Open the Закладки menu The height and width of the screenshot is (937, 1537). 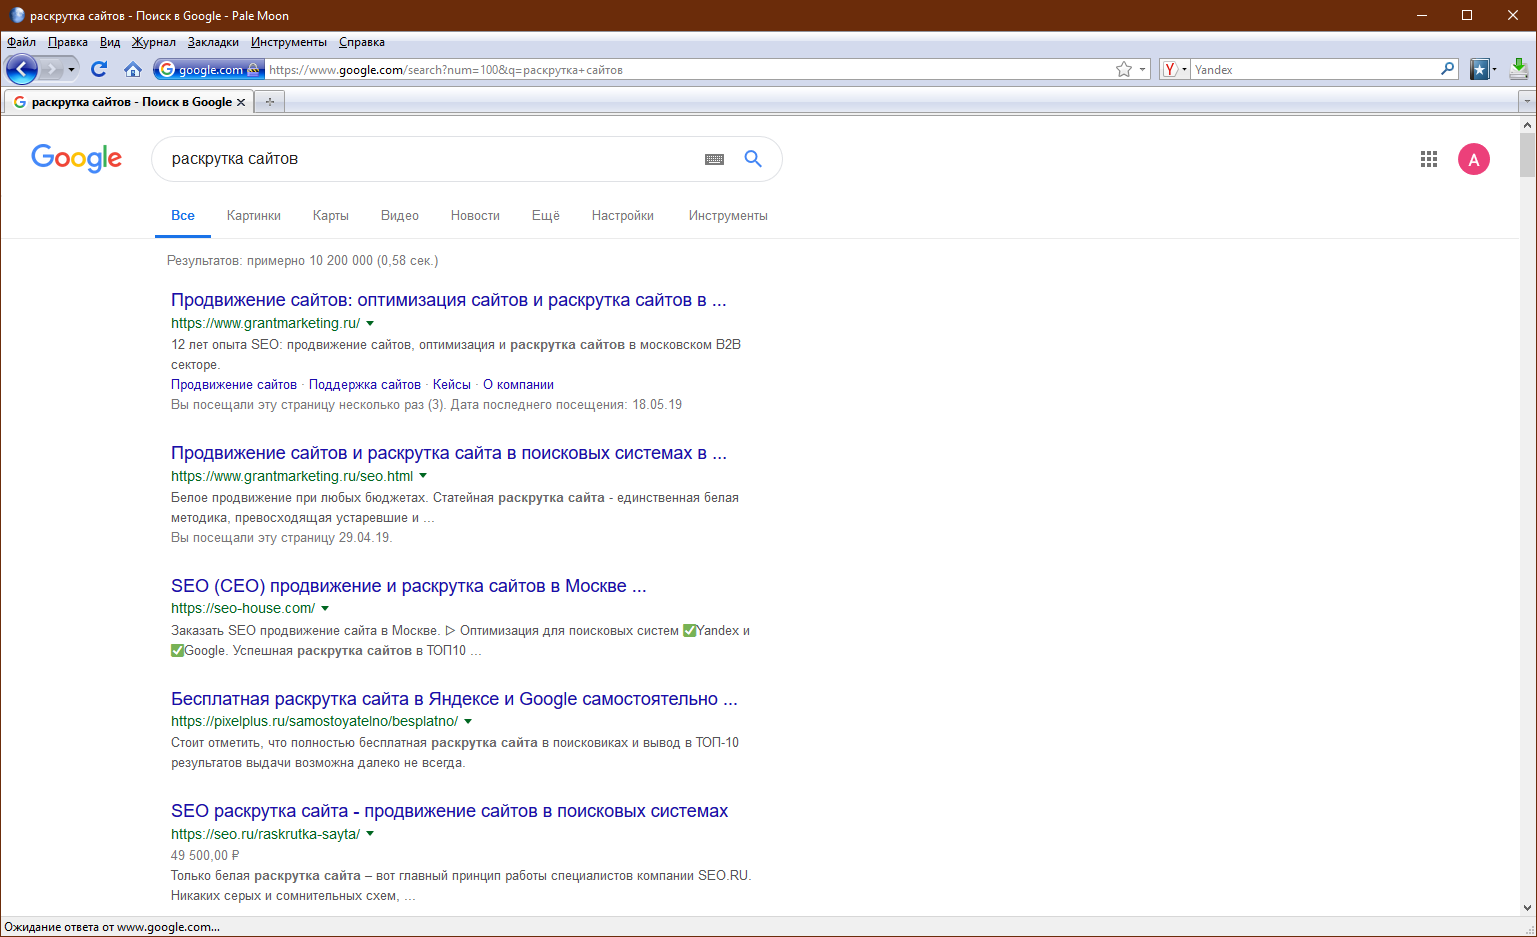click(x=213, y=42)
